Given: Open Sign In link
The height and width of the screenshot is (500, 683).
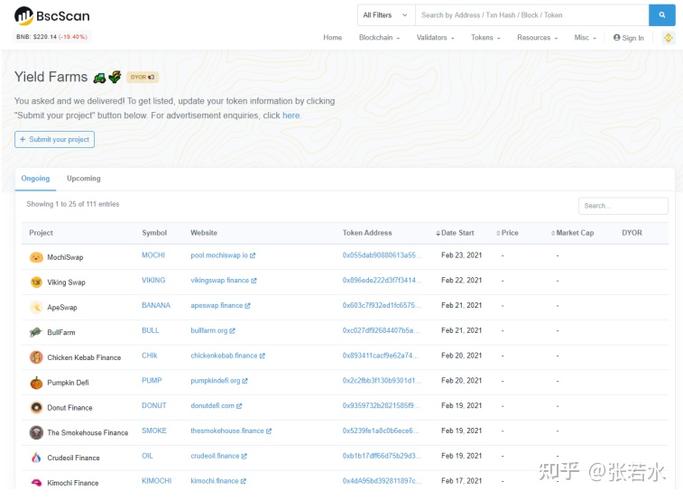Looking at the screenshot, I should pyautogui.click(x=629, y=38).
